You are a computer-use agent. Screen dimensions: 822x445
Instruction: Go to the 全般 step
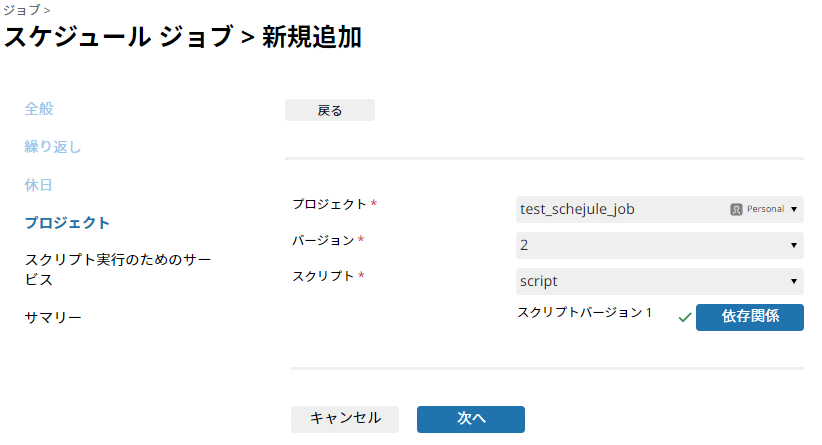click(39, 109)
